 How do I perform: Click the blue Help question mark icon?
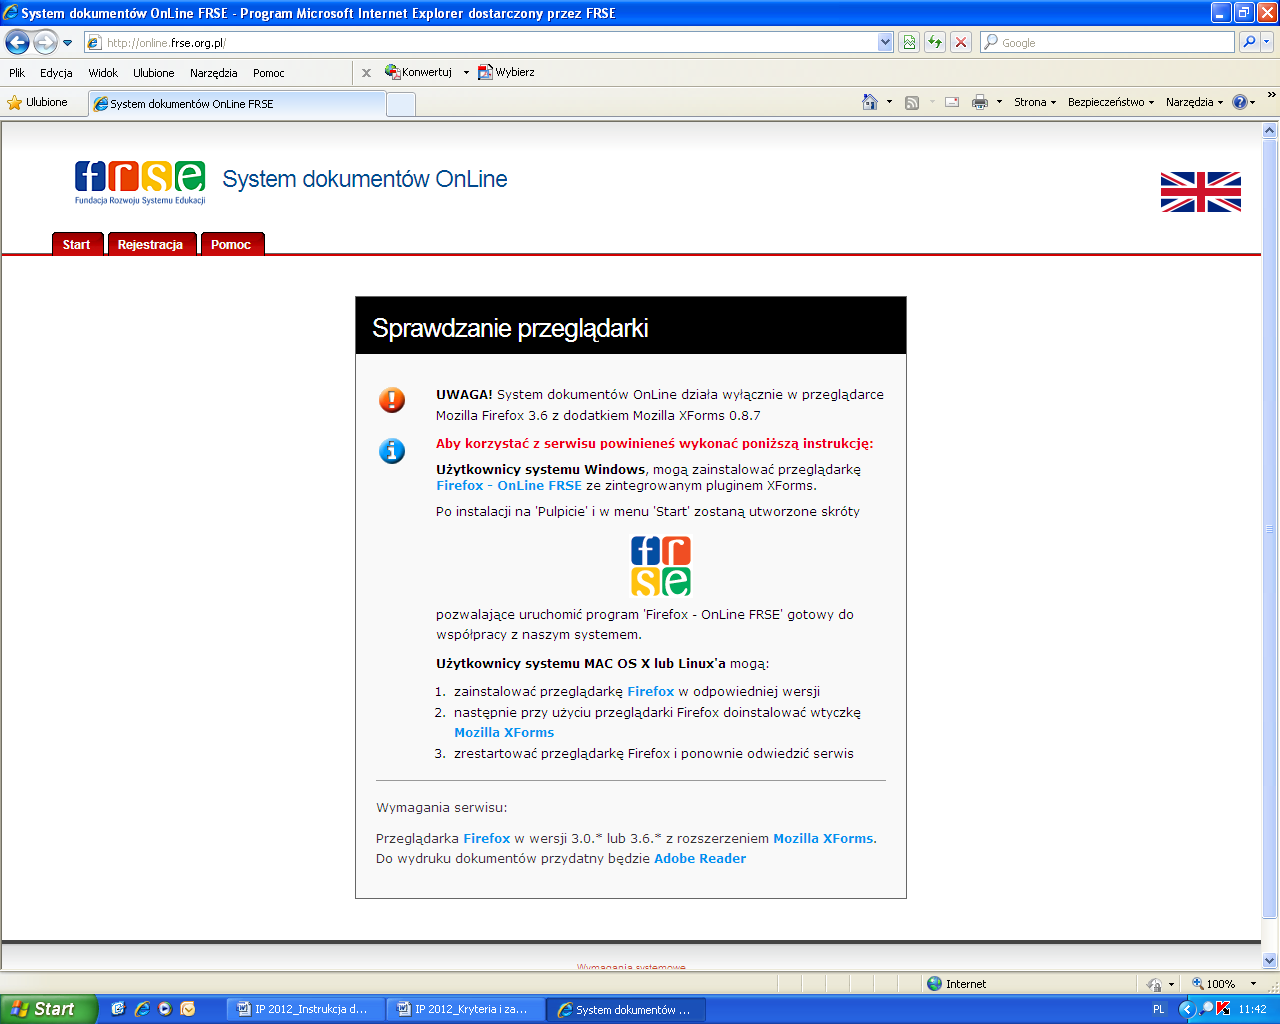pyautogui.click(x=1240, y=102)
